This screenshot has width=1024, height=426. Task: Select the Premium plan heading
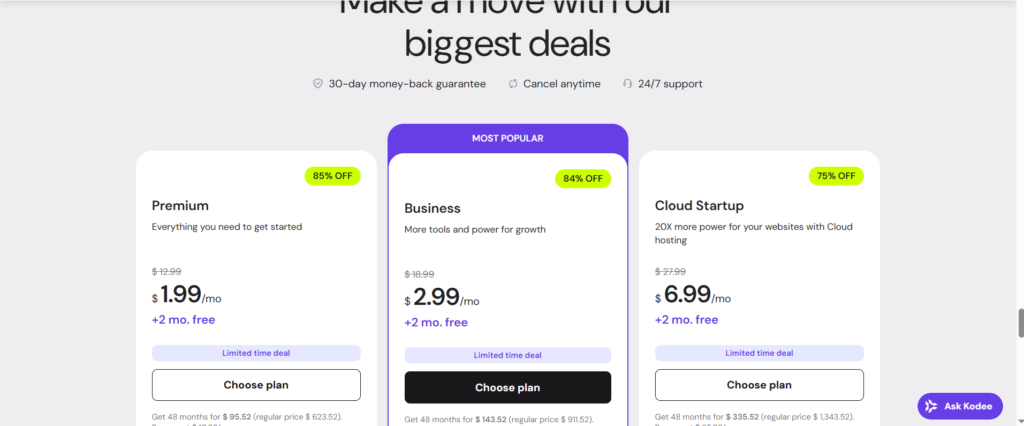[x=180, y=206]
